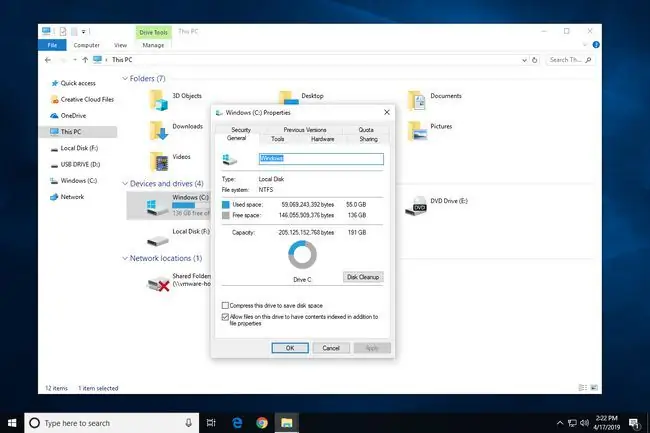Open the address bar history dropdown
This screenshot has width=650, height=433.
click(x=524, y=60)
